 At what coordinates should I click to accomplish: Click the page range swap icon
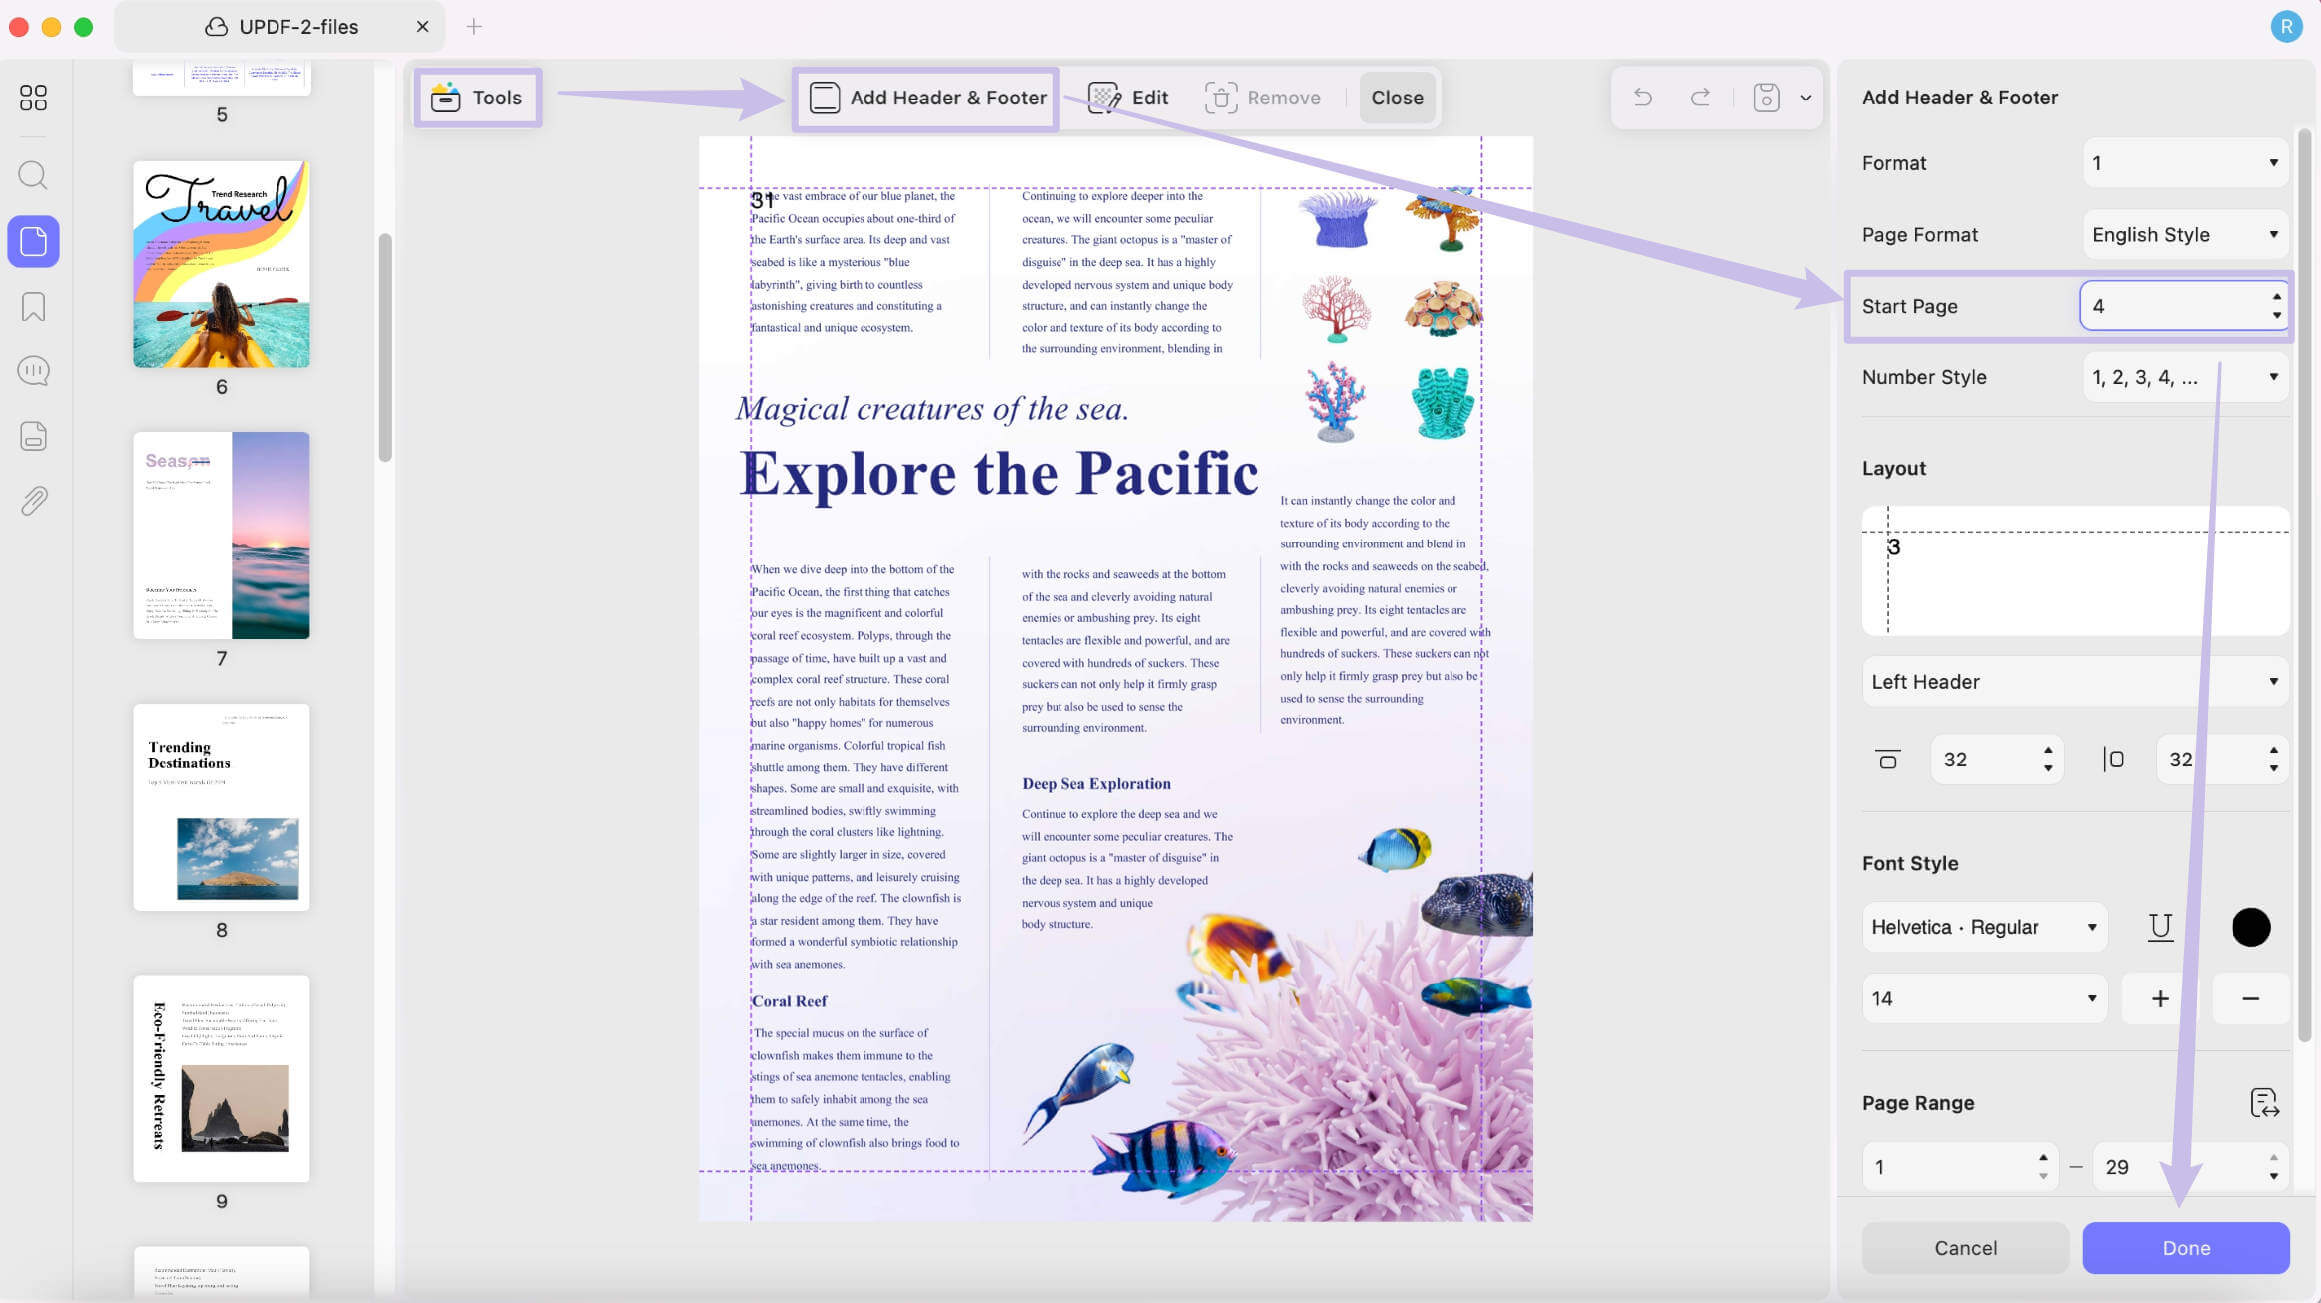[2264, 1103]
